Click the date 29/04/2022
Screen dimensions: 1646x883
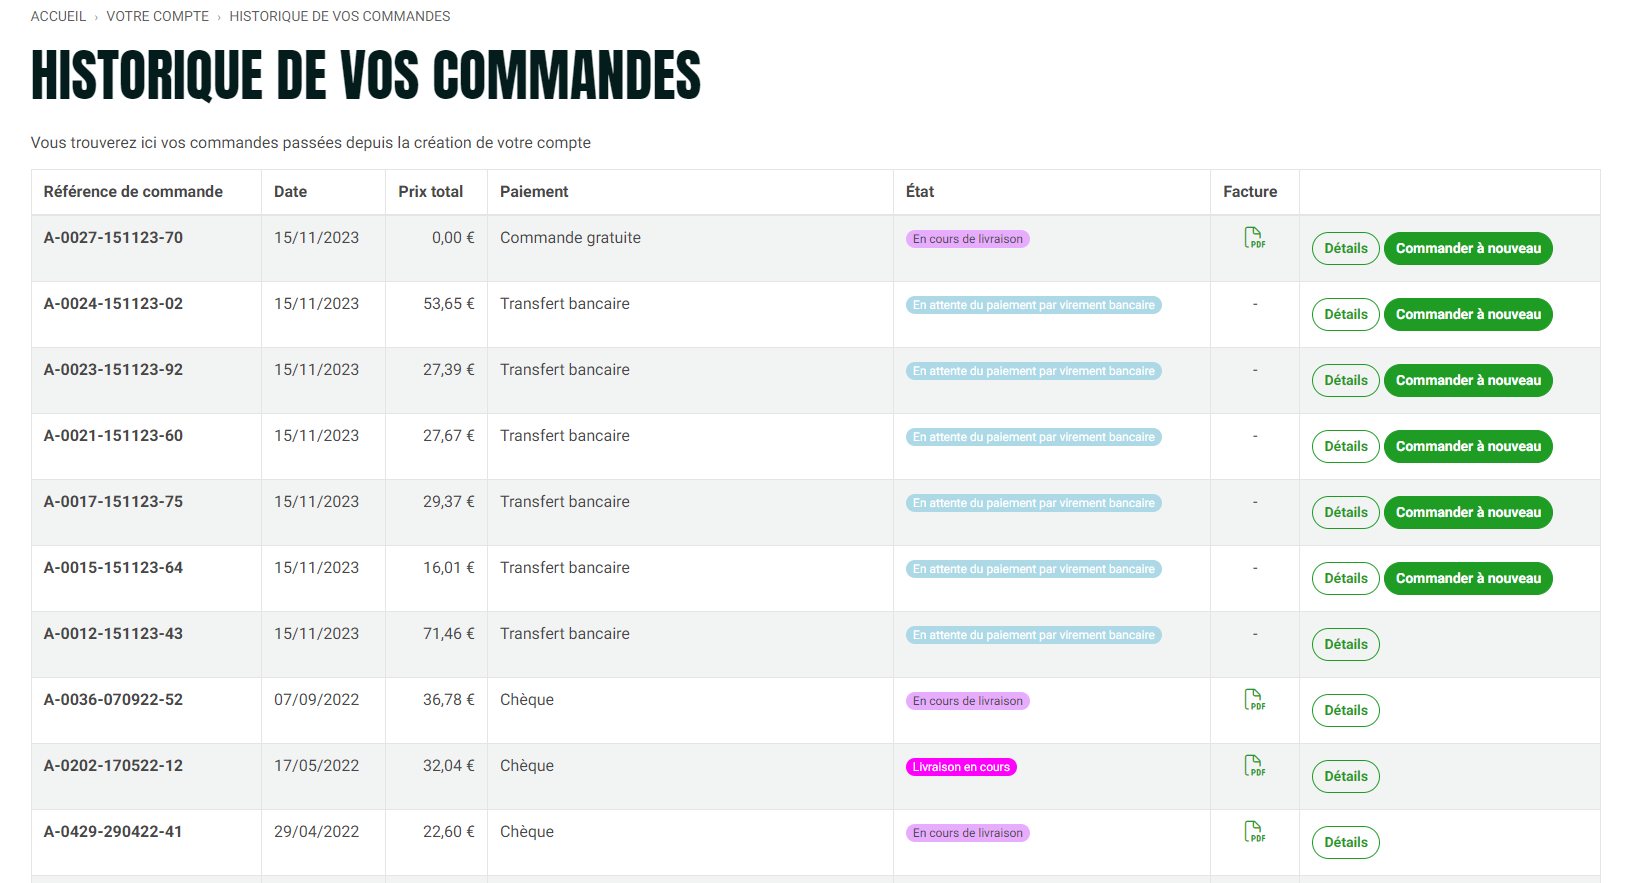pyautogui.click(x=316, y=832)
